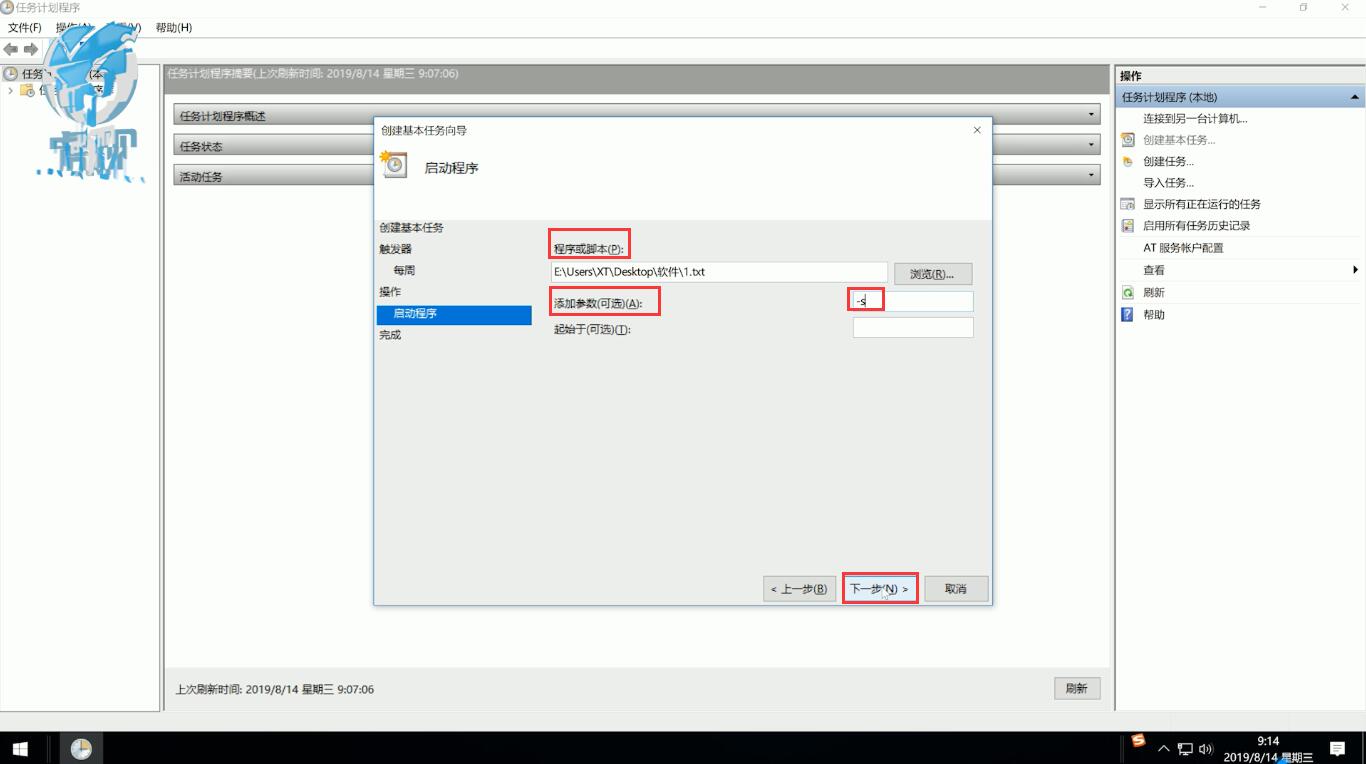The width and height of the screenshot is (1366, 764).
Task: Click the 下一步(N) next button
Action: (880, 589)
